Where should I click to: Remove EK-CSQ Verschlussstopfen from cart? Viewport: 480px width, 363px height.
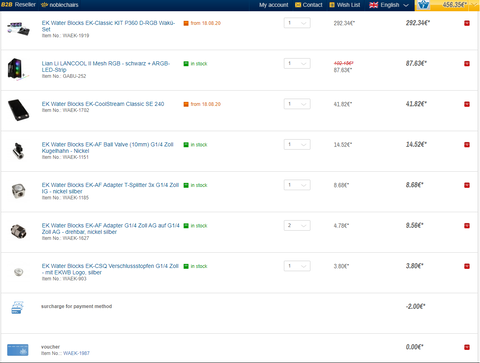[467, 266]
